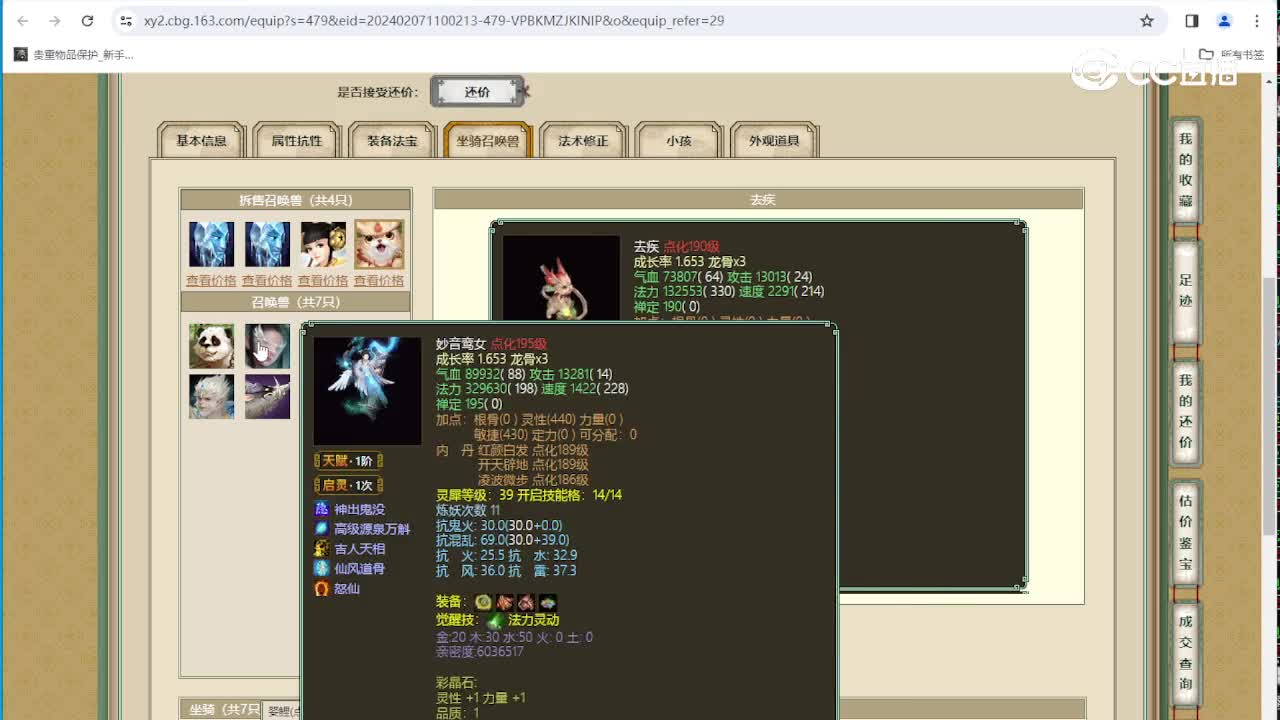Image resolution: width=1280 pixels, height=720 pixels.
Task: Open the Chrome profile menu
Action: 1224,20
